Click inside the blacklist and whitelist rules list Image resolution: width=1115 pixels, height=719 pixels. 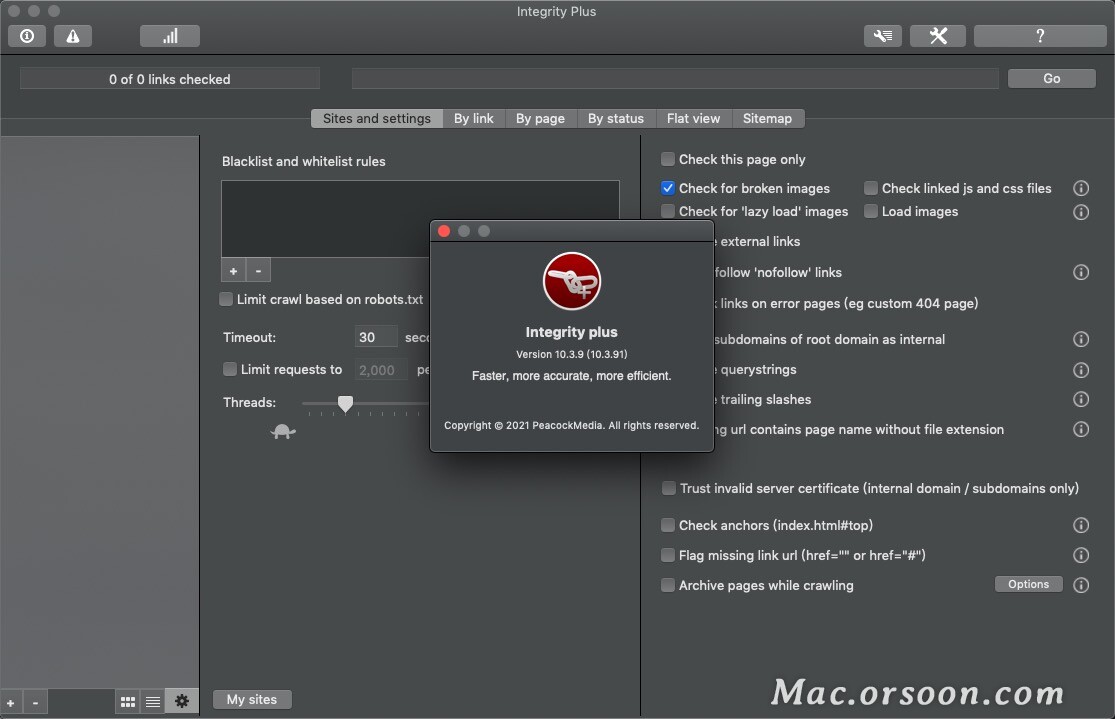[x=420, y=219]
